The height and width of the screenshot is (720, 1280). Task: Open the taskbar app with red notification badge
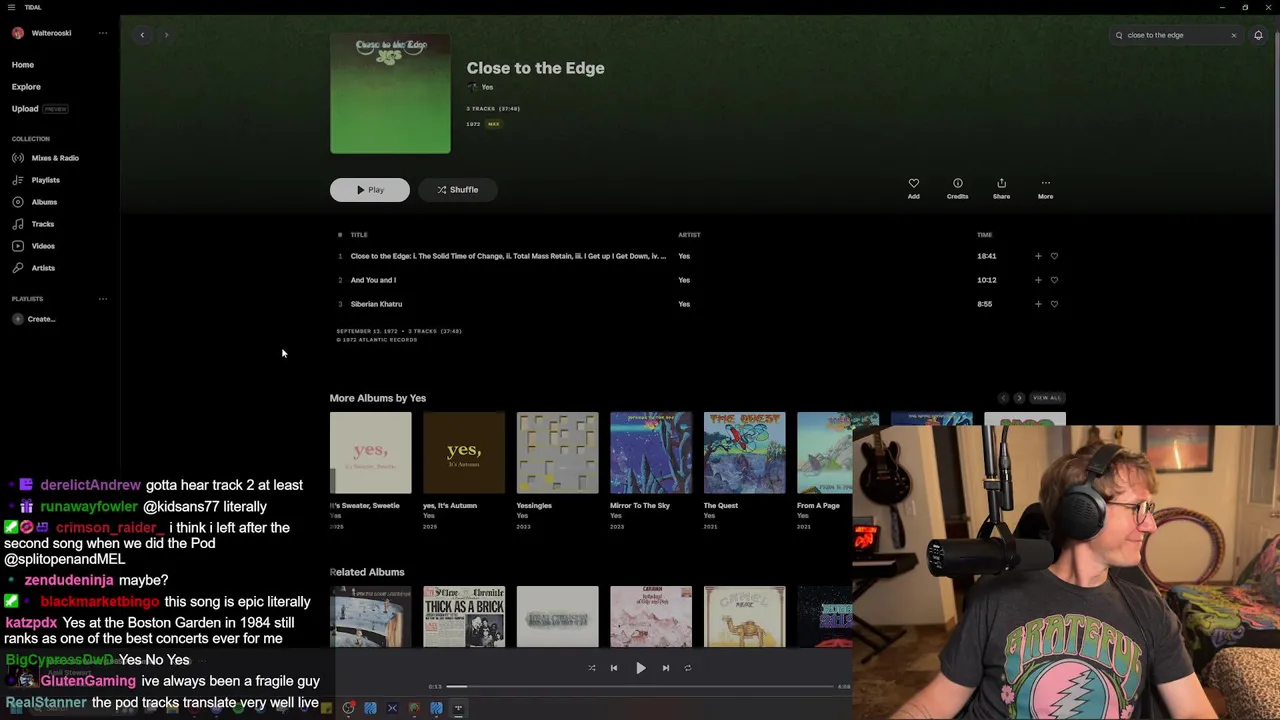[348, 709]
